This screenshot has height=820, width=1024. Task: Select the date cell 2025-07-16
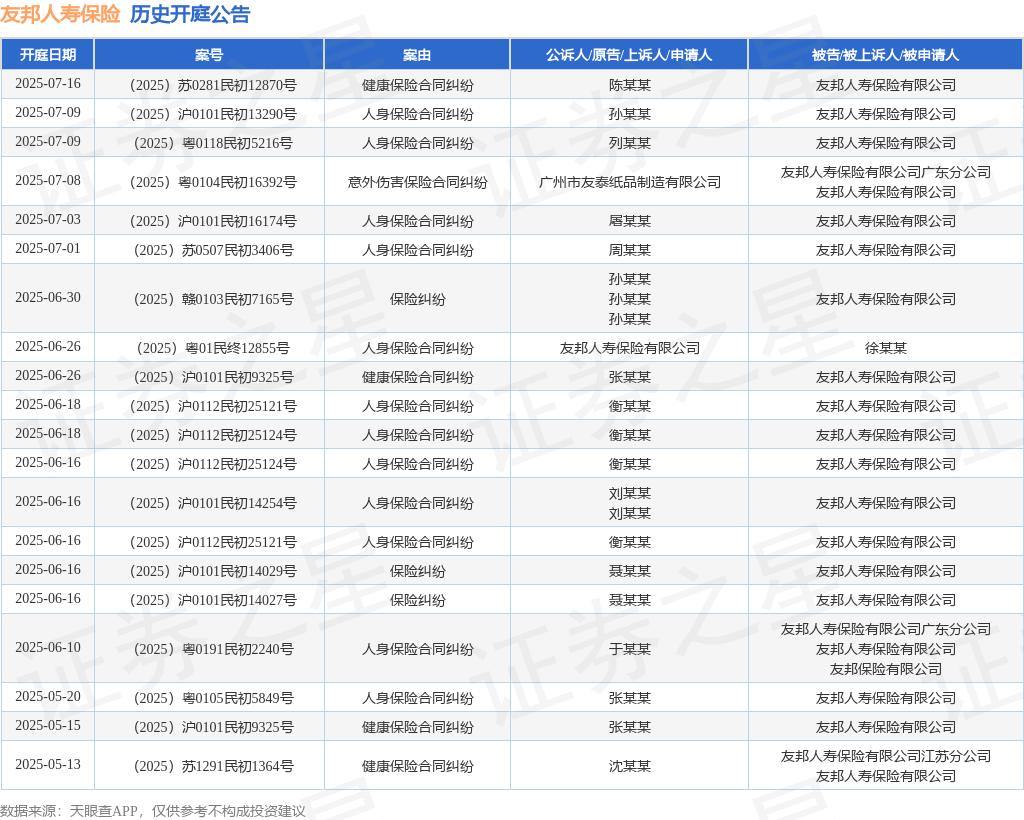[48, 84]
